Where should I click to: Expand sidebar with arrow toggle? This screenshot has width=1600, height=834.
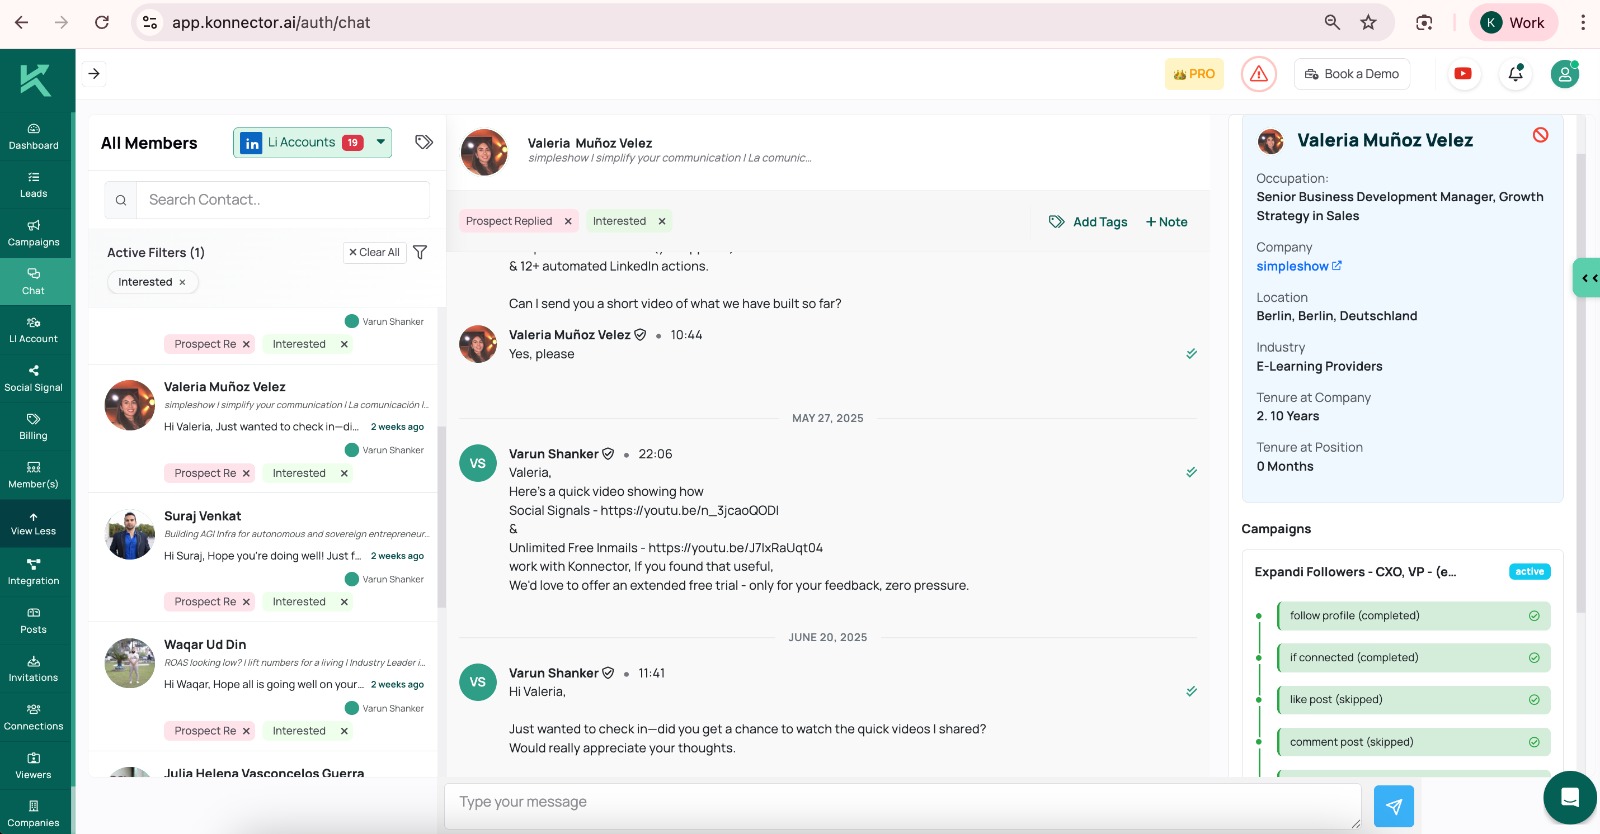[x=94, y=73]
